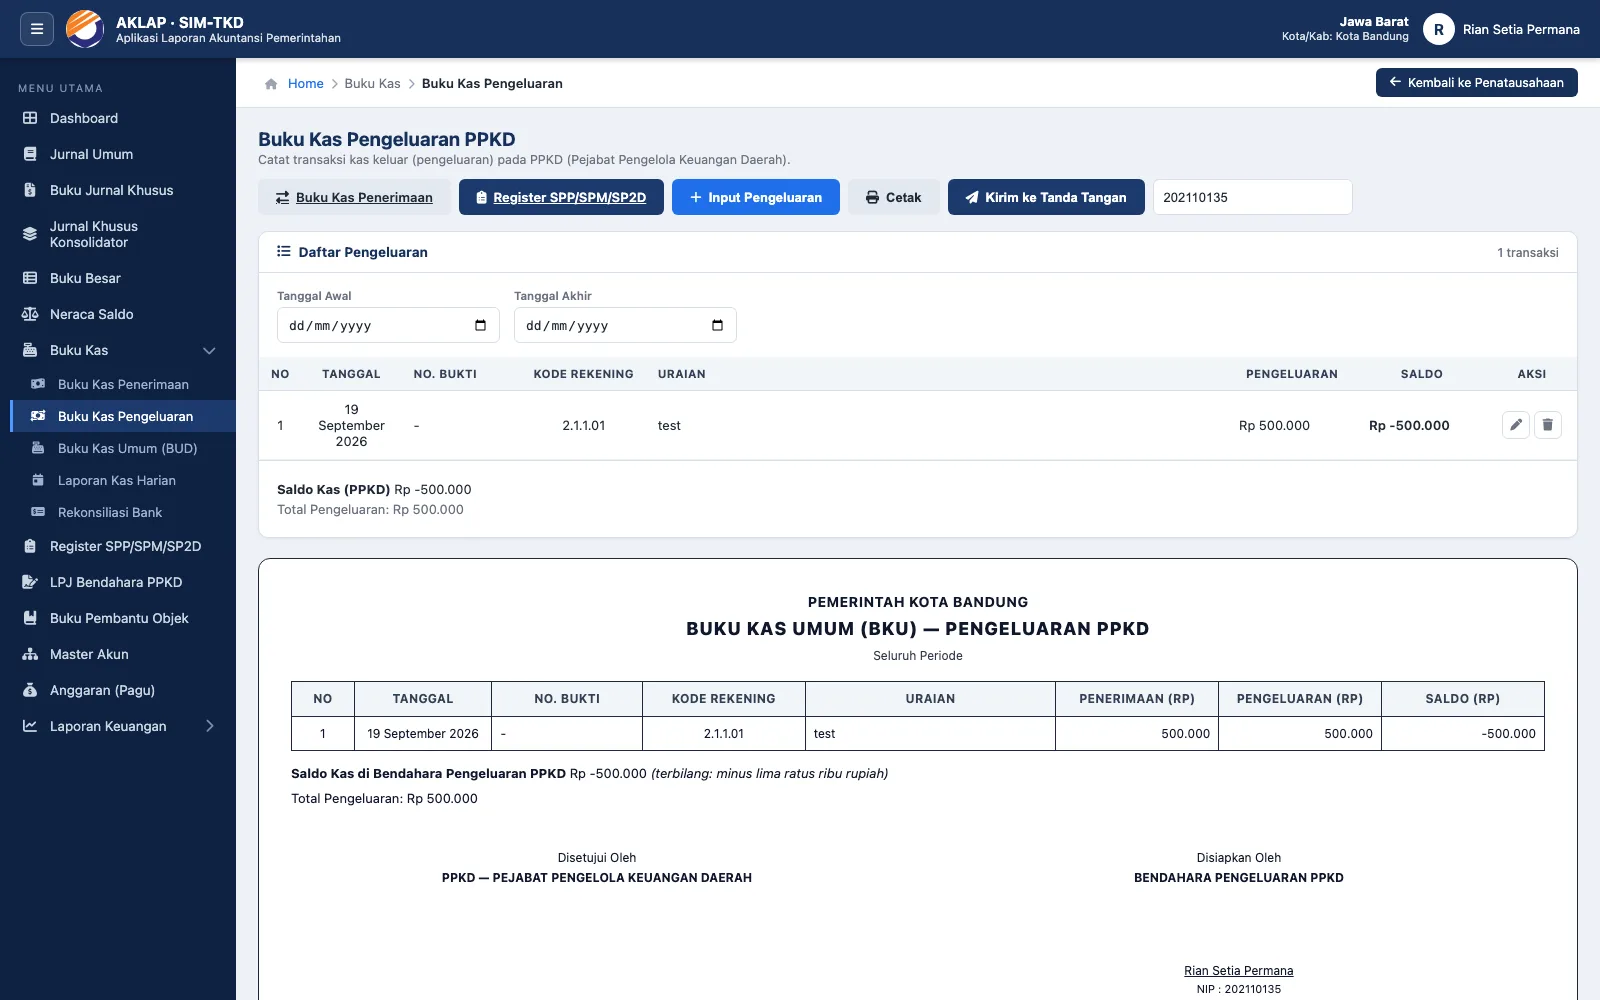Image resolution: width=1600 pixels, height=1000 pixels.
Task: Collapse the Buku Kas sidebar section chevron
Action: [x=209, y=350]
